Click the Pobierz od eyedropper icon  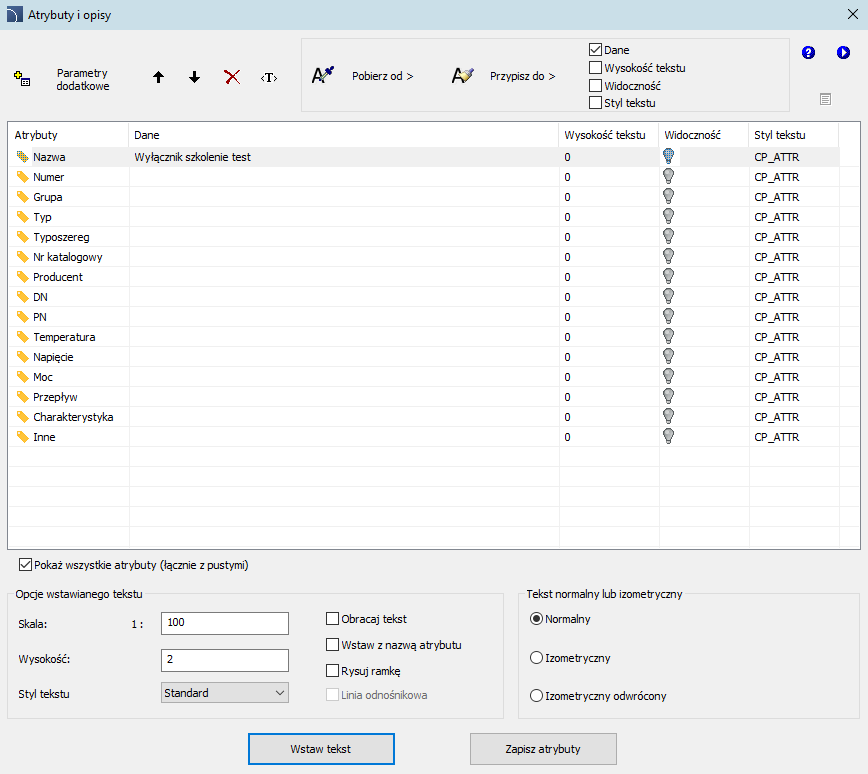point(323,75)
